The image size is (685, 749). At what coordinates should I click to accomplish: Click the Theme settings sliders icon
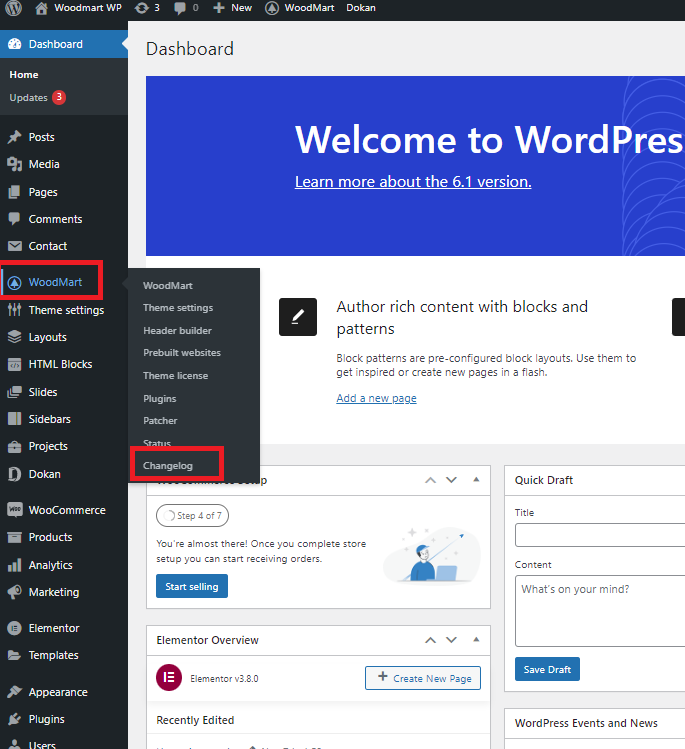pyautogui.click(x=15, y=310)
